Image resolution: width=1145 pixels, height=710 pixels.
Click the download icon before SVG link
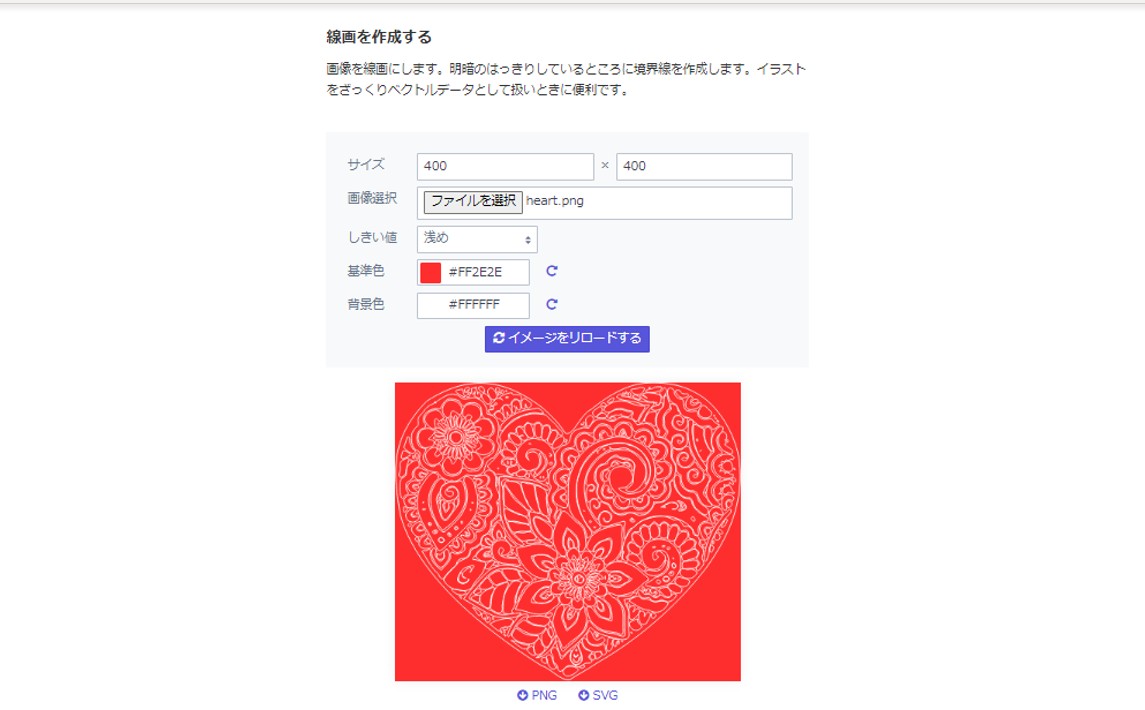coord(583,695)
